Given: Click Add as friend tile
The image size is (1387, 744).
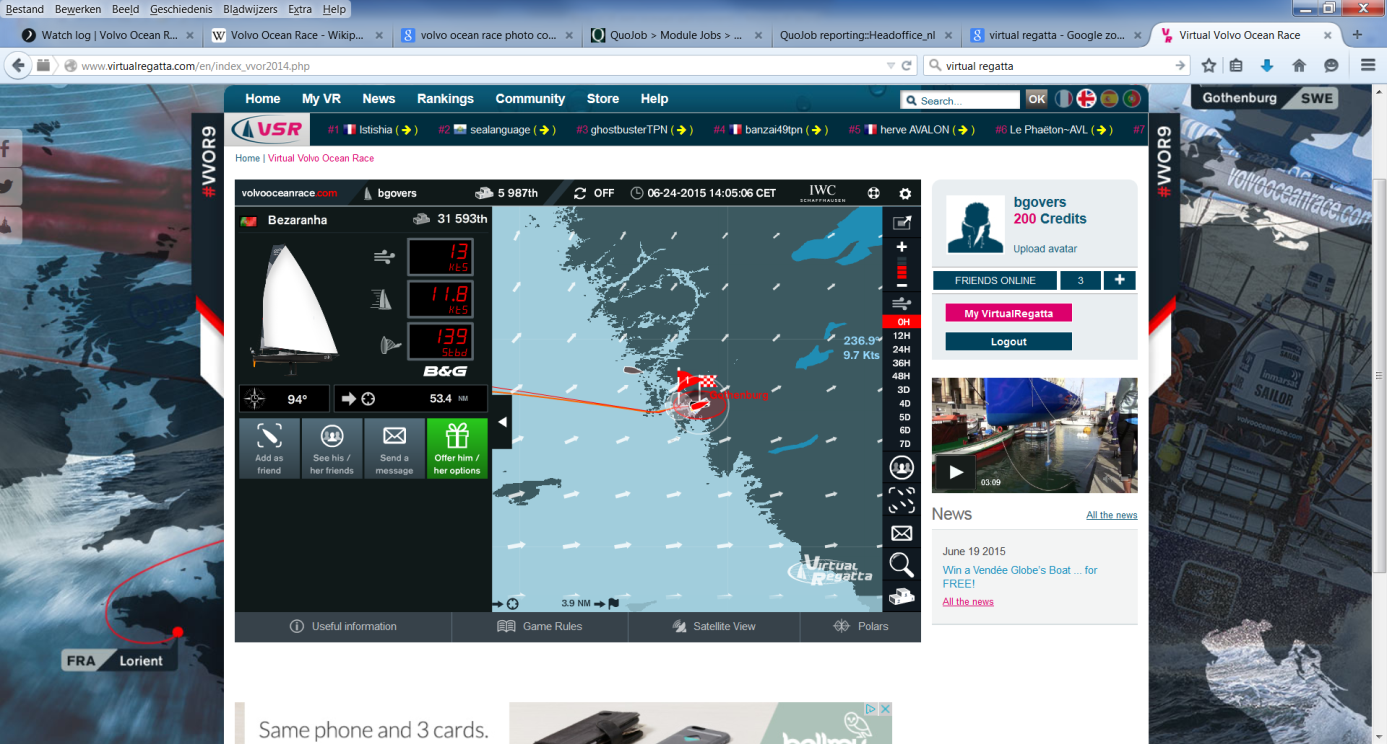Looking at the screenshot, I should [269, 448].
